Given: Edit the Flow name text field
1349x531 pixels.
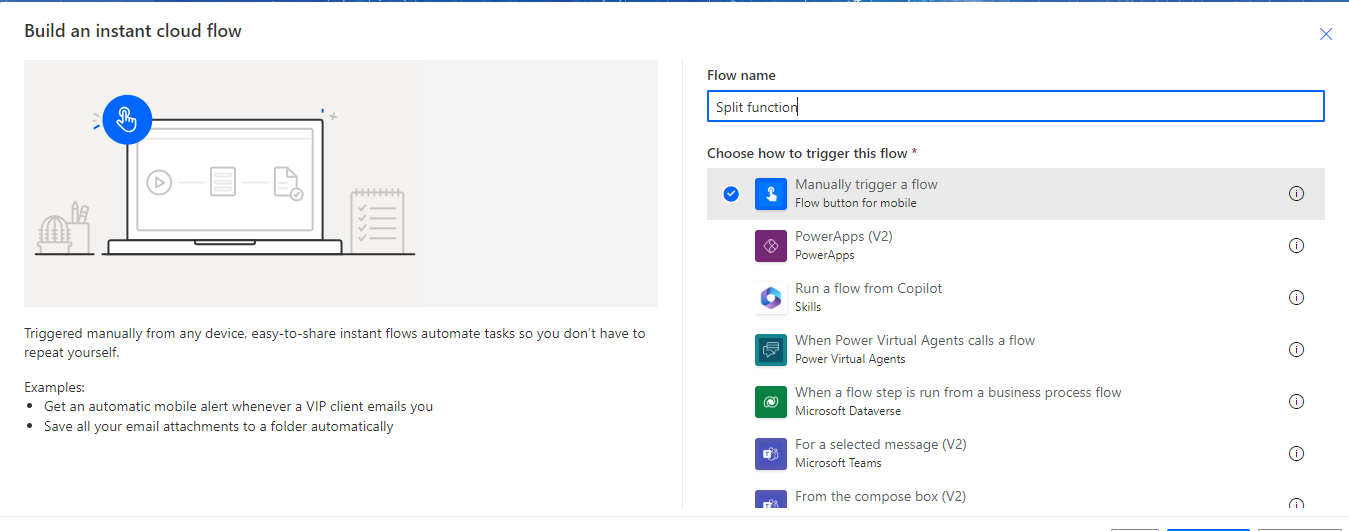Looking at the screenshot, I should tap(1015, 107).
